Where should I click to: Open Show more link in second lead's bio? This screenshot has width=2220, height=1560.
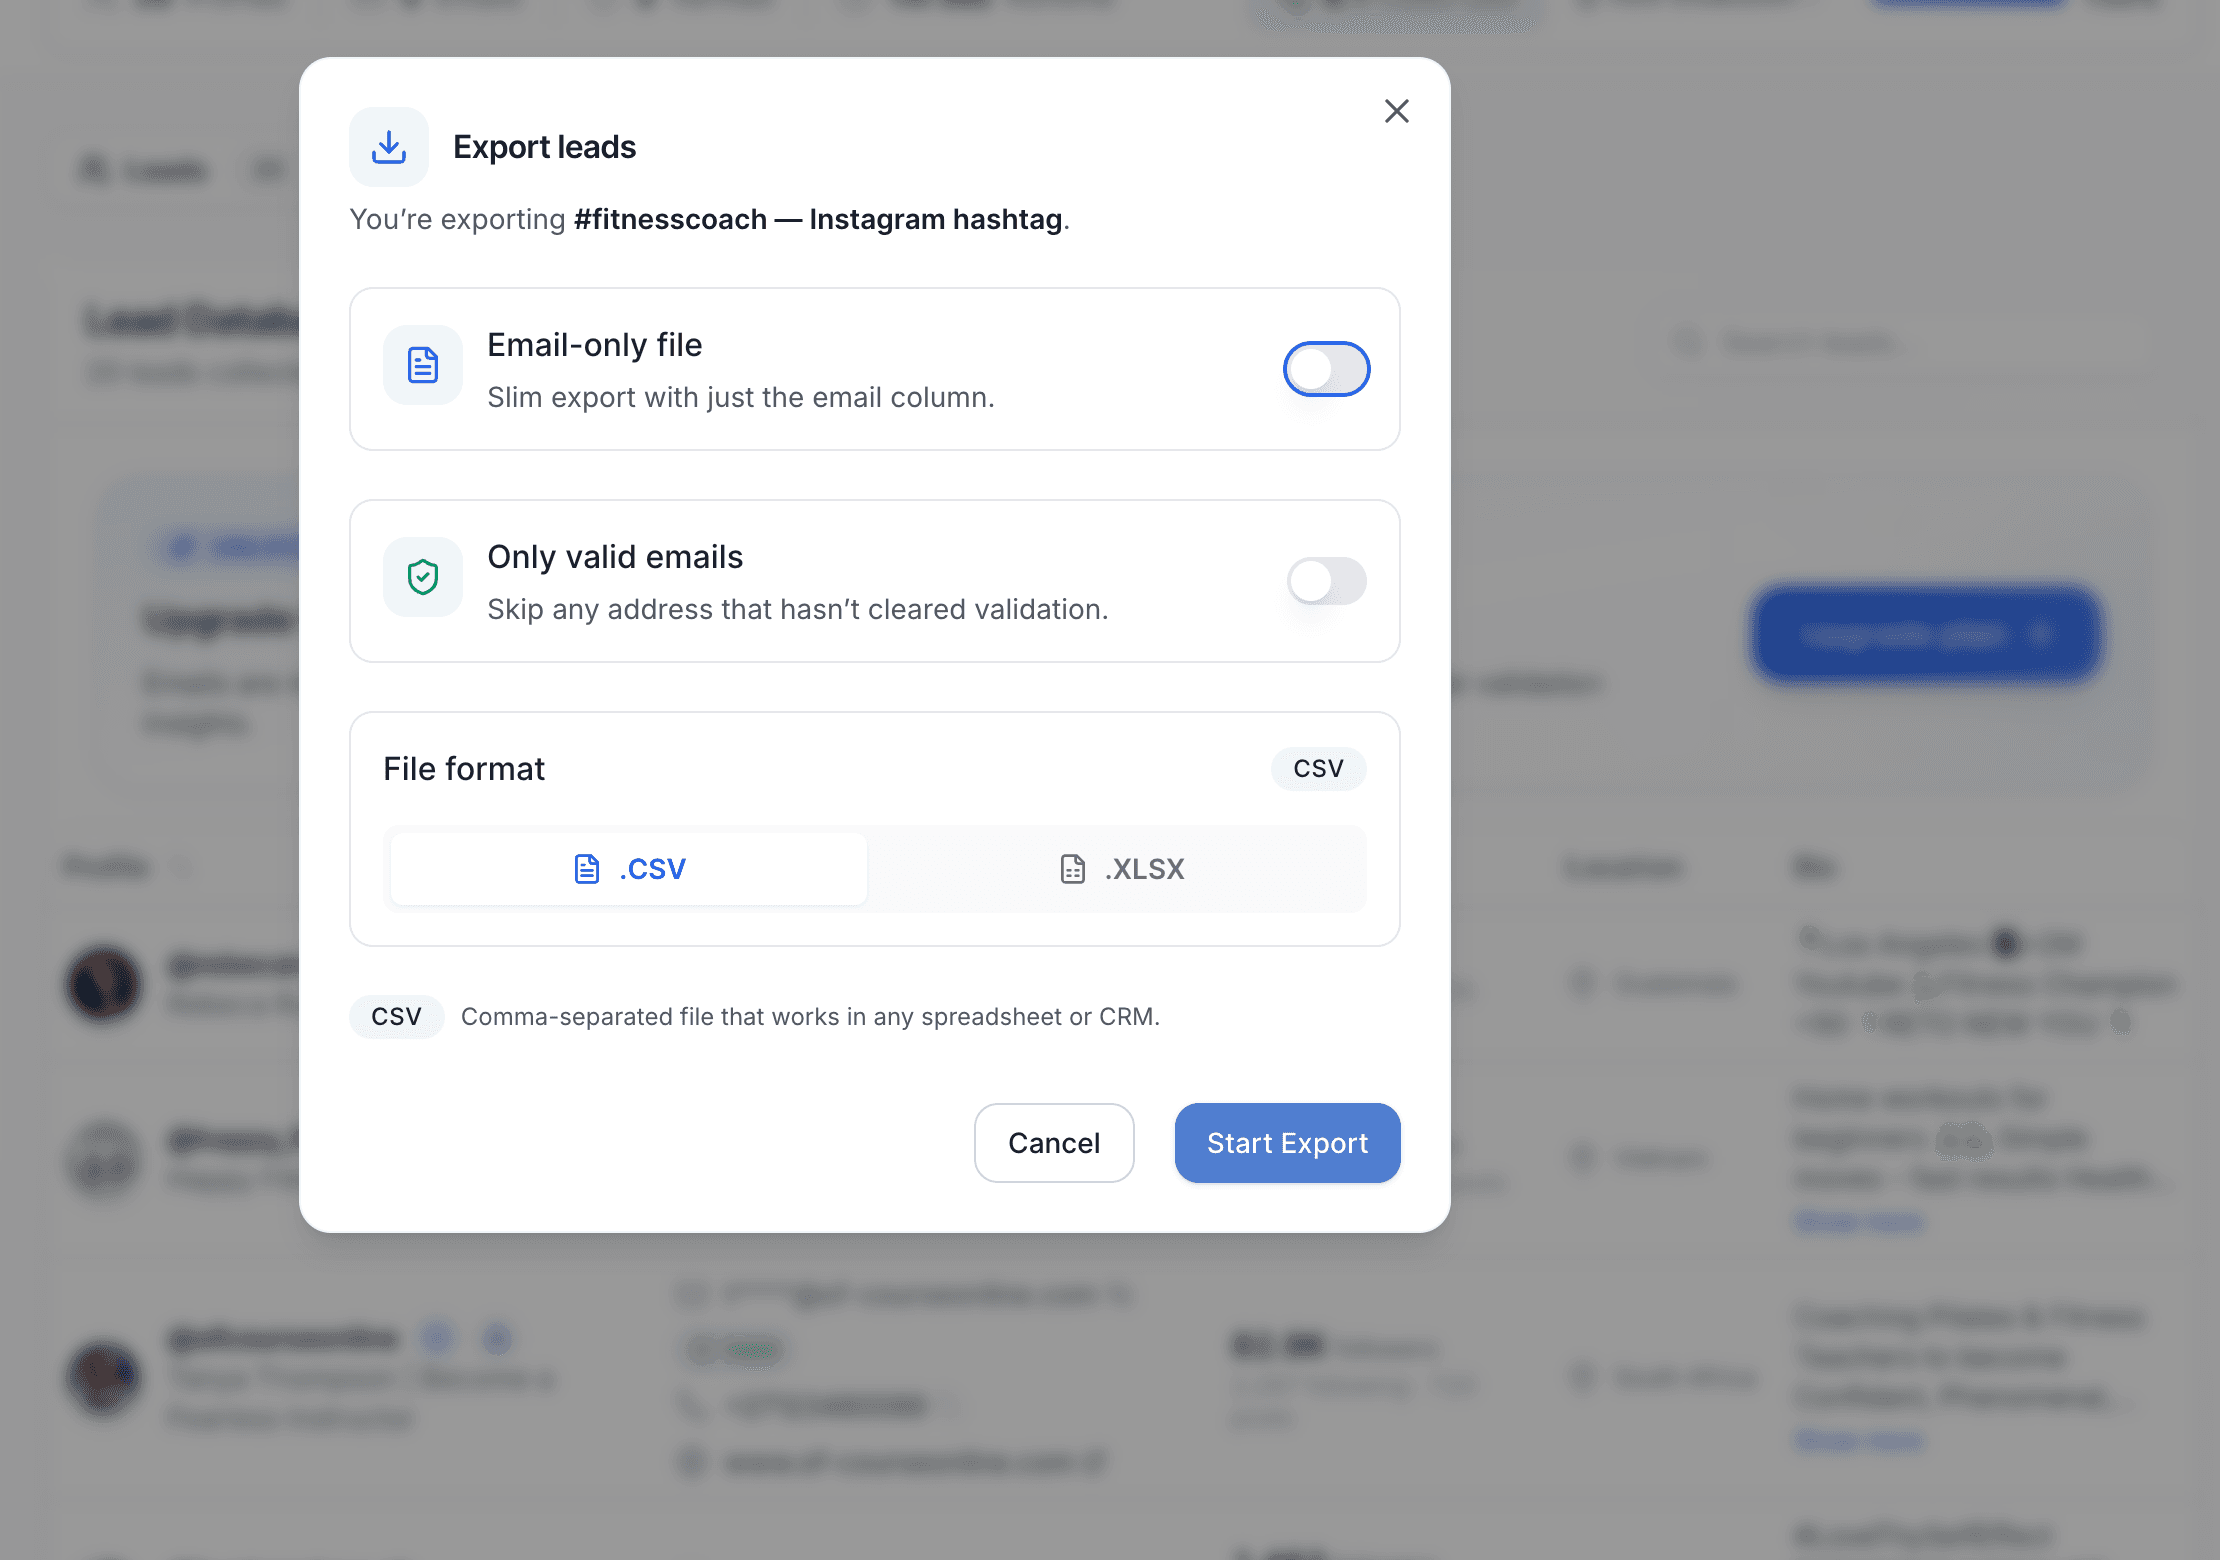(x=1859, y=1221)
